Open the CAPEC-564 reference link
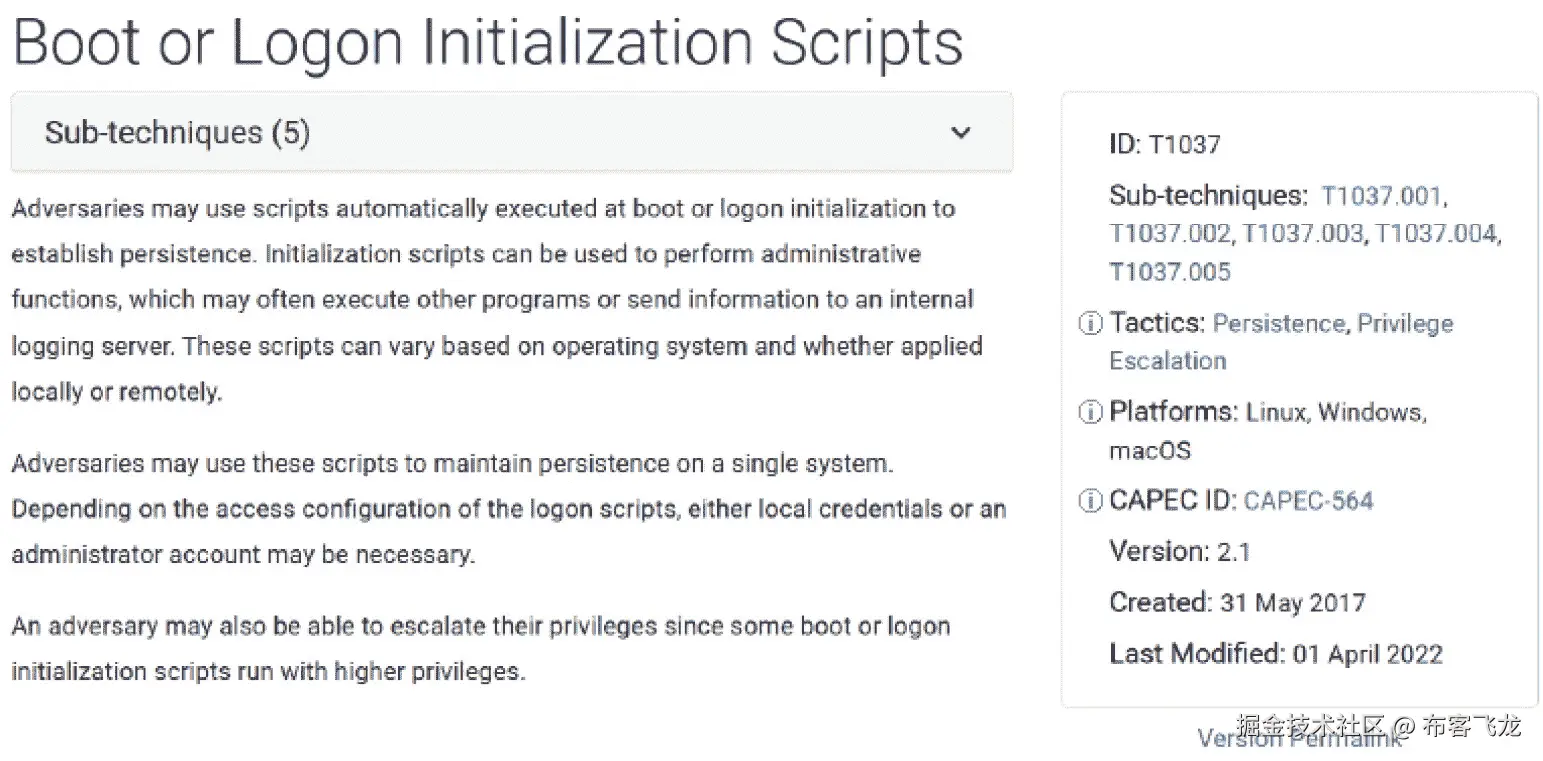This screenshot has height=761, width=1543. click(1308, 501)
